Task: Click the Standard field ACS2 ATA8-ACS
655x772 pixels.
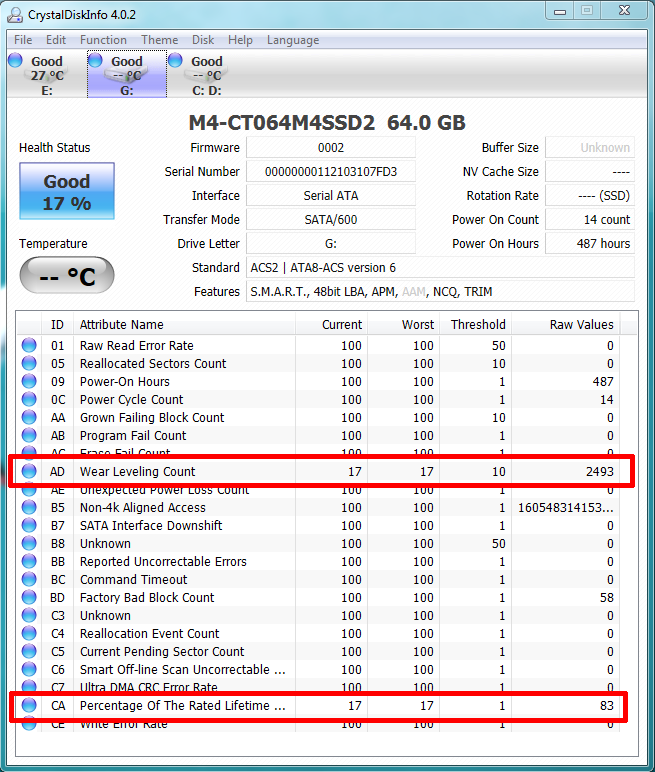Action: pos(440,267)
